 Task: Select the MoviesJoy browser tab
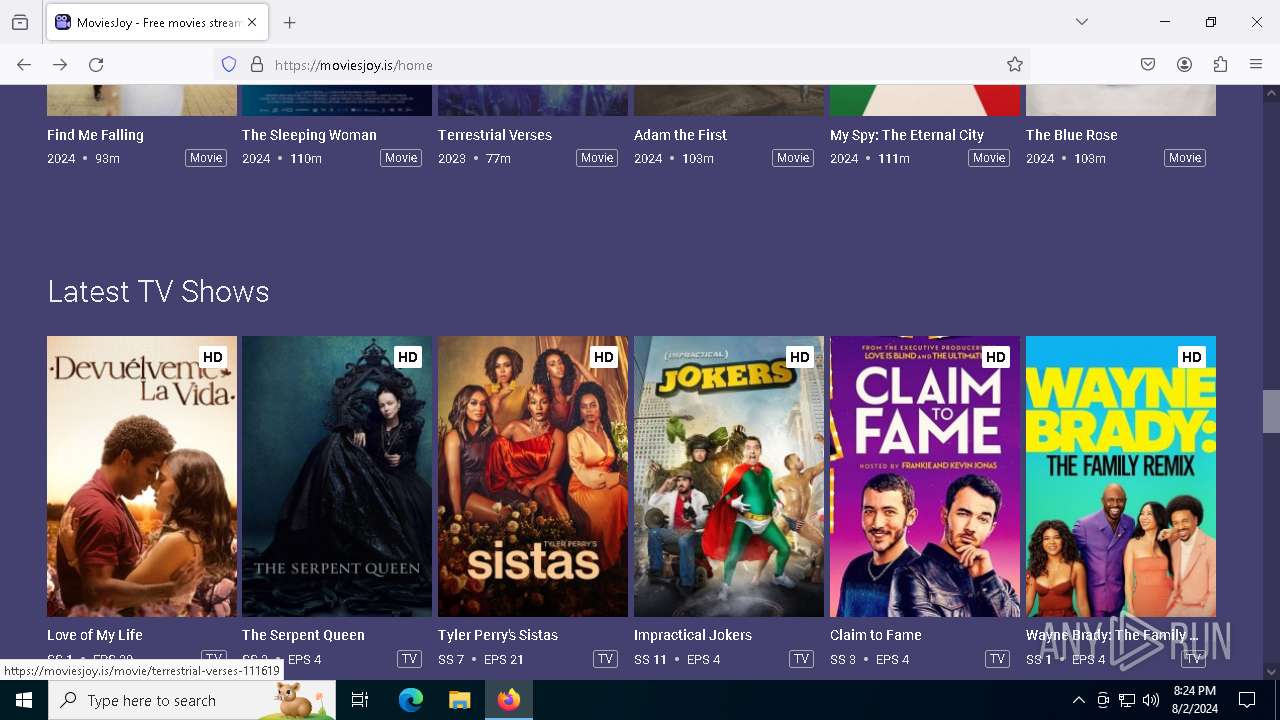(157, 22)
